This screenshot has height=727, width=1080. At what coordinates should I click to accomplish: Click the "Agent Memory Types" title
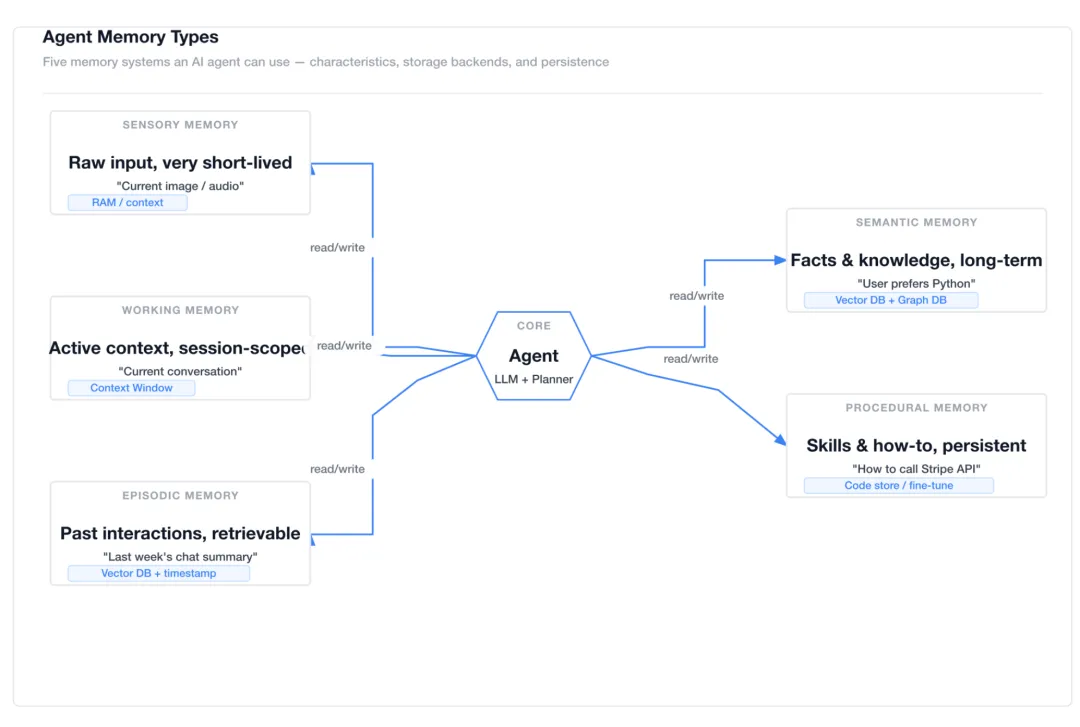tap(130, 37)
